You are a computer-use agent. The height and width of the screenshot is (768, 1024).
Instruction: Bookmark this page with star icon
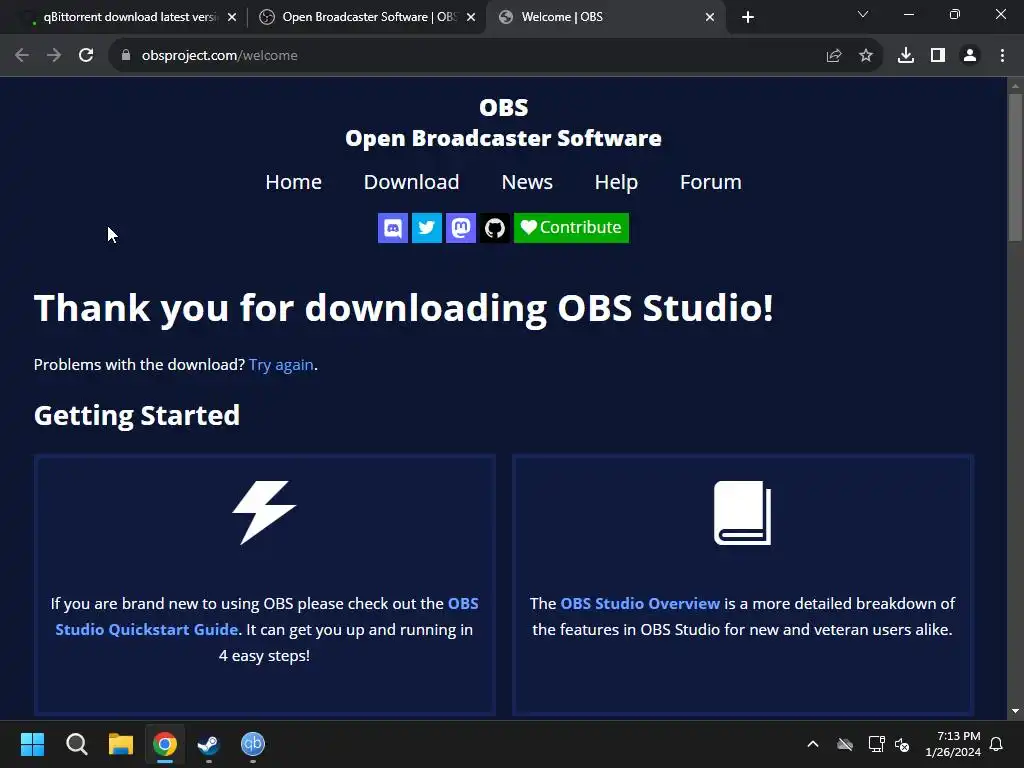[866, 56]
